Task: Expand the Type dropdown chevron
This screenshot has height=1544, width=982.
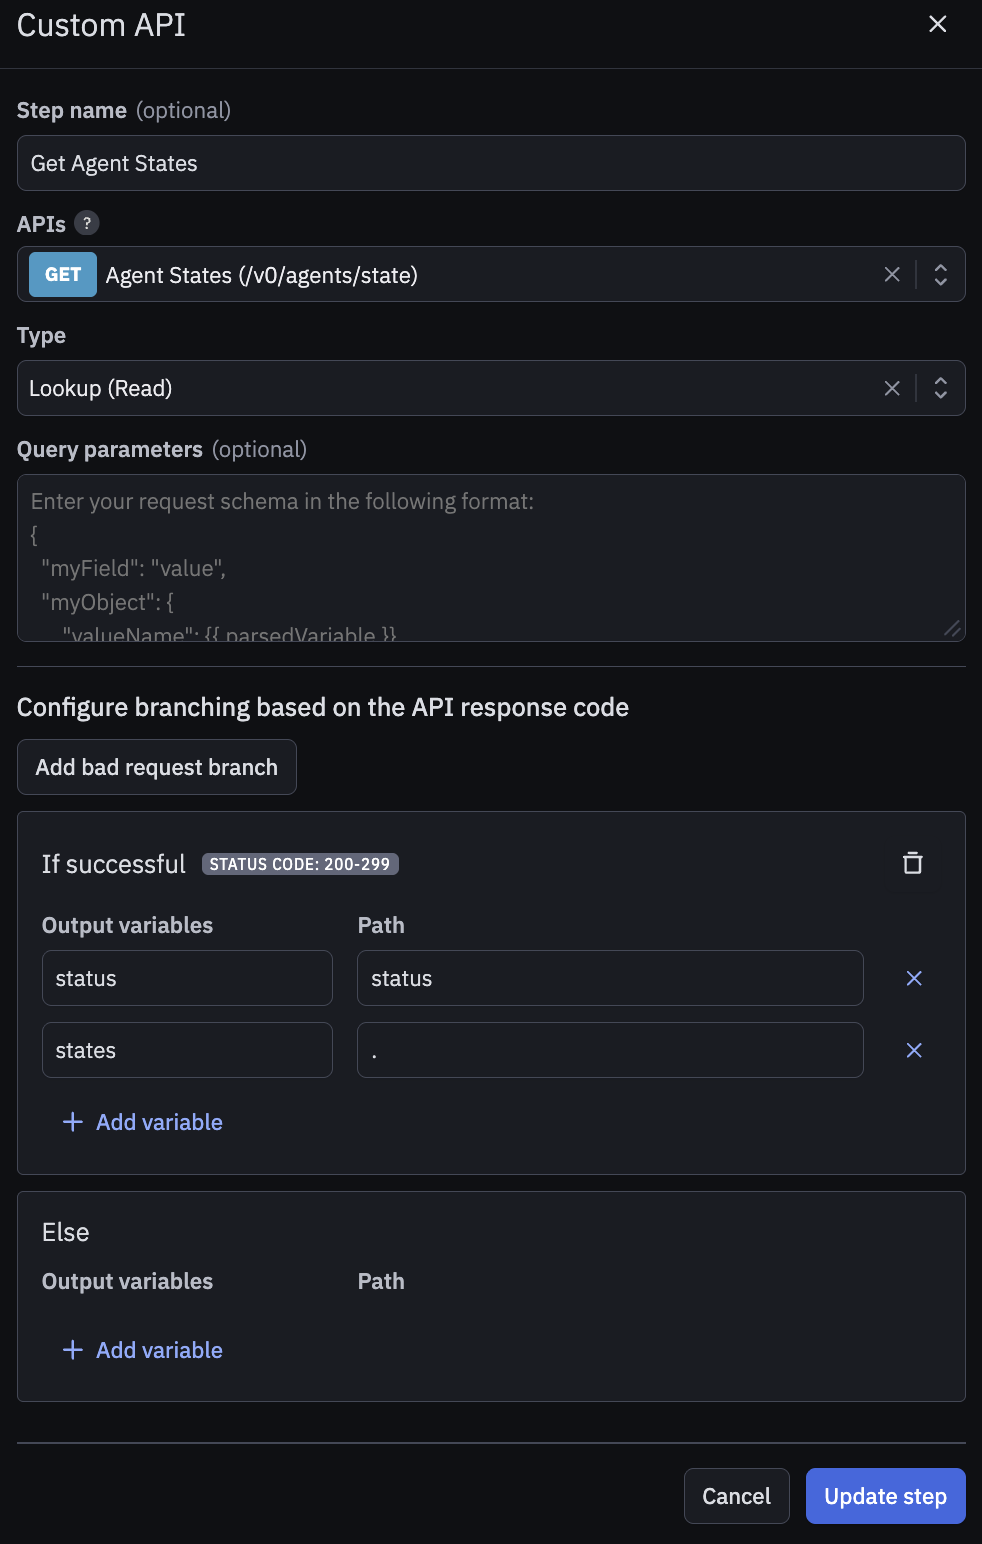Action: [940, 388]
